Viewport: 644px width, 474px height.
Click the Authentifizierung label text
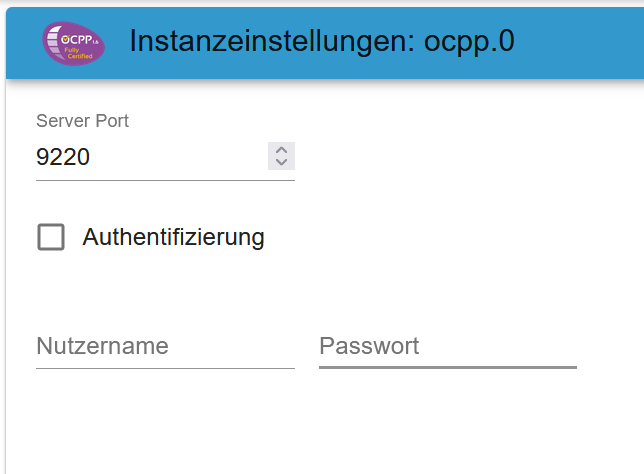tap(173, 237)
